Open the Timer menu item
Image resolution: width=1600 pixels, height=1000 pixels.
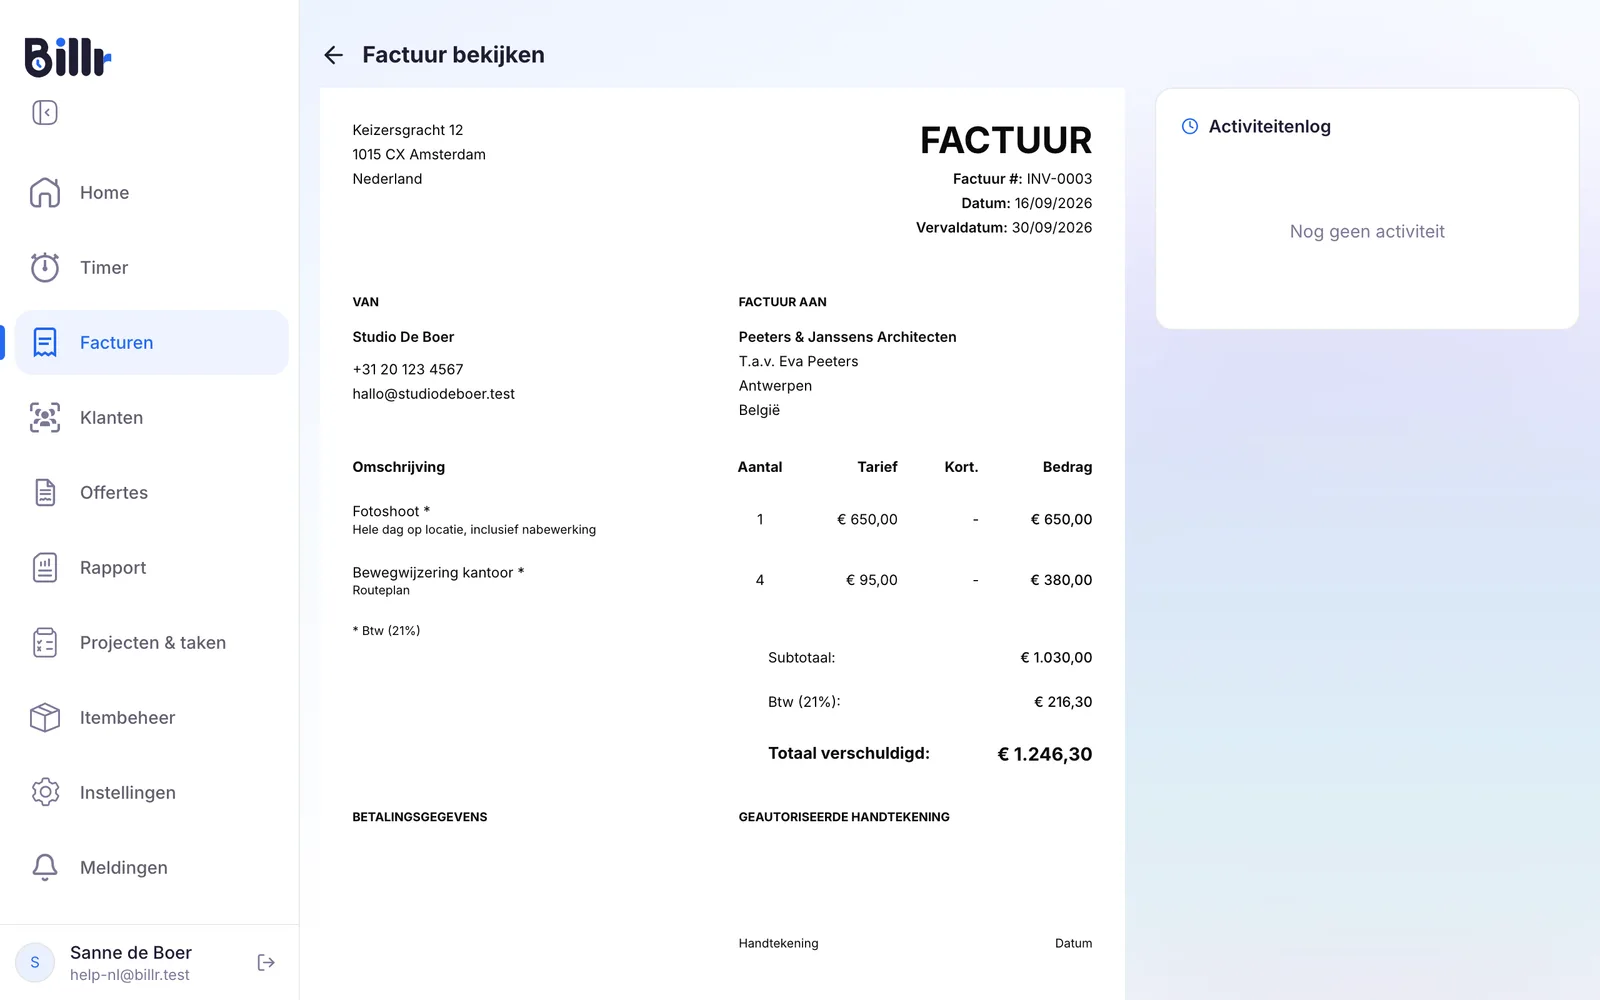tap(152, 267)
